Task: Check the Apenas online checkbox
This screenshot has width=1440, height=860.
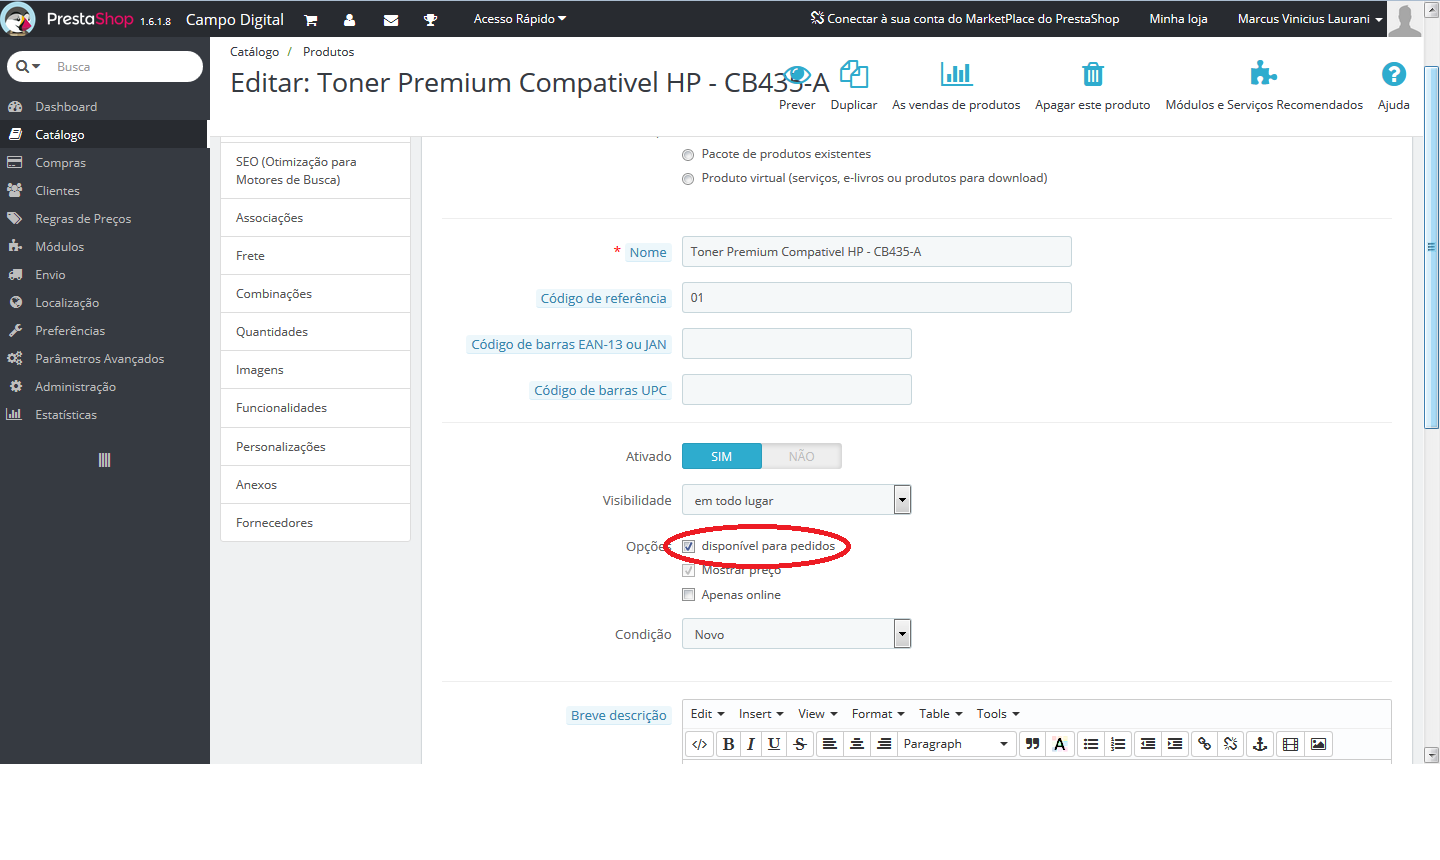Action: (x=688, y=595)
